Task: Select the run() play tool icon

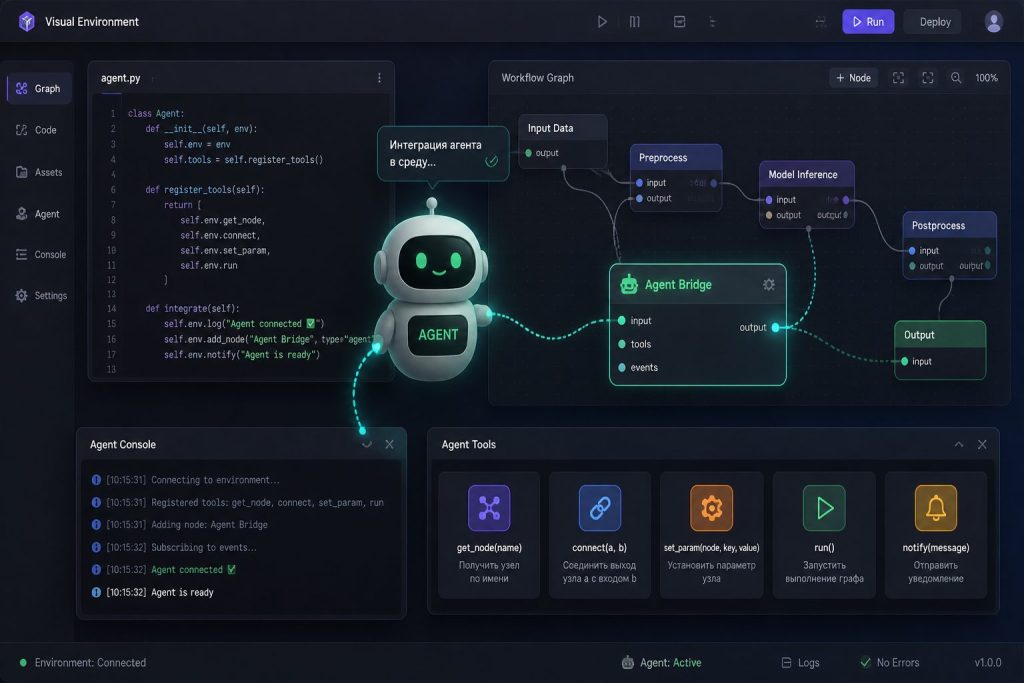Action: pyautogui.click(x=824, y=507)
